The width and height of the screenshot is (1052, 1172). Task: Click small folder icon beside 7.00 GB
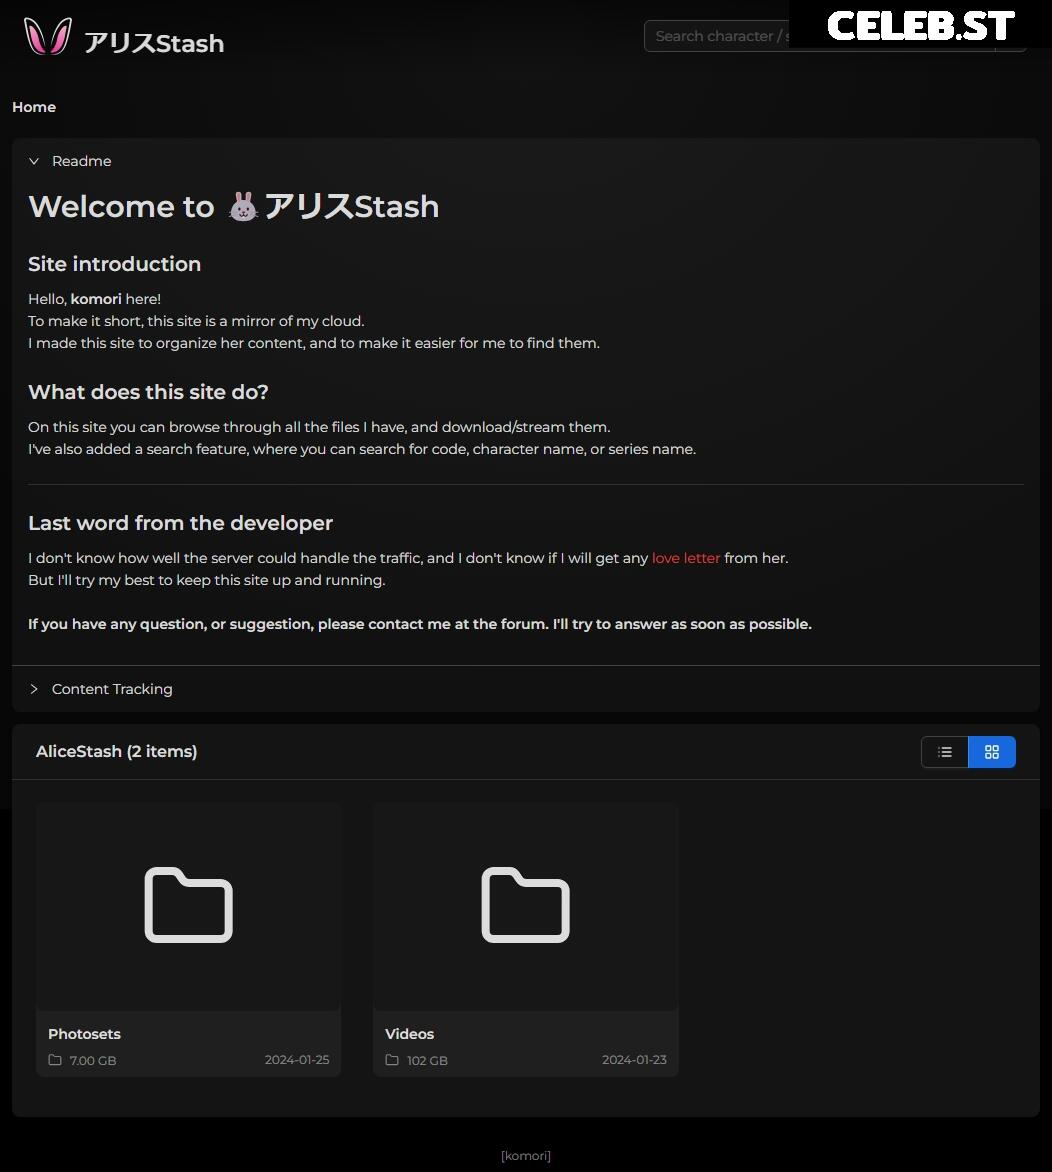pyautogui.click(x=55, y=1060)
